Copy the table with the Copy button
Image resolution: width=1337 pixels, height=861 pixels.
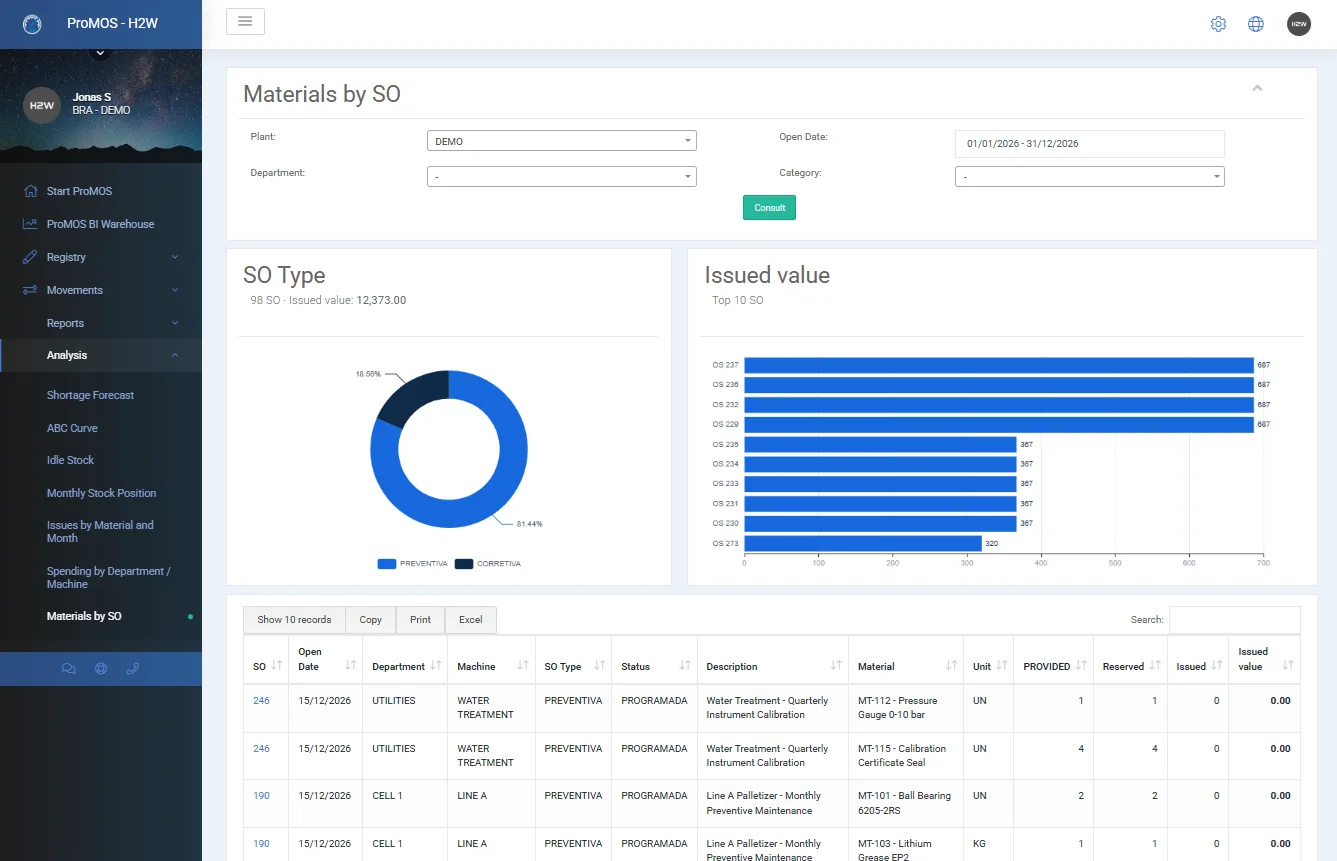(x=371, y=620)
